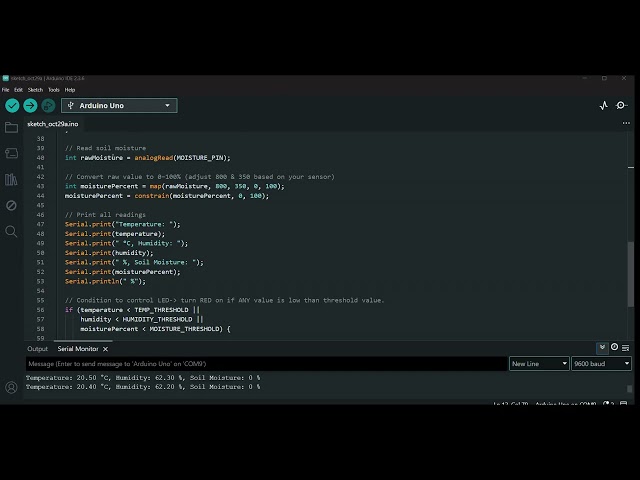640x480 pixels.
Task: Open the Serial Monitor magnifier icon
Action: [x=621, y=105]
